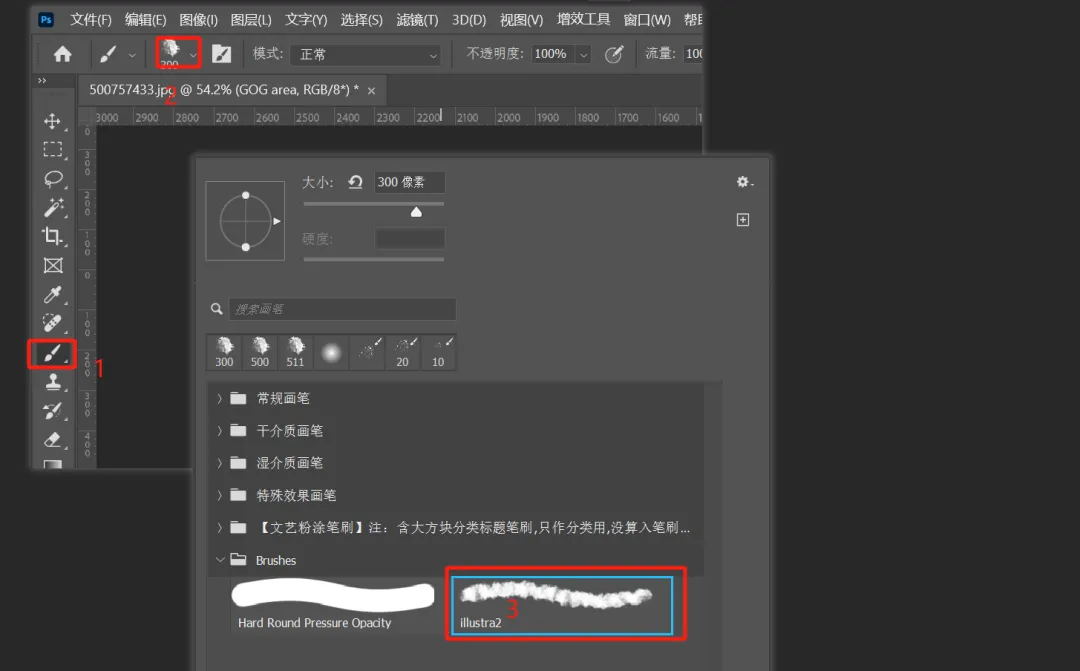Select the Spot Healing Brush tool
1080x671 pixels.
(x=52, y=323)
